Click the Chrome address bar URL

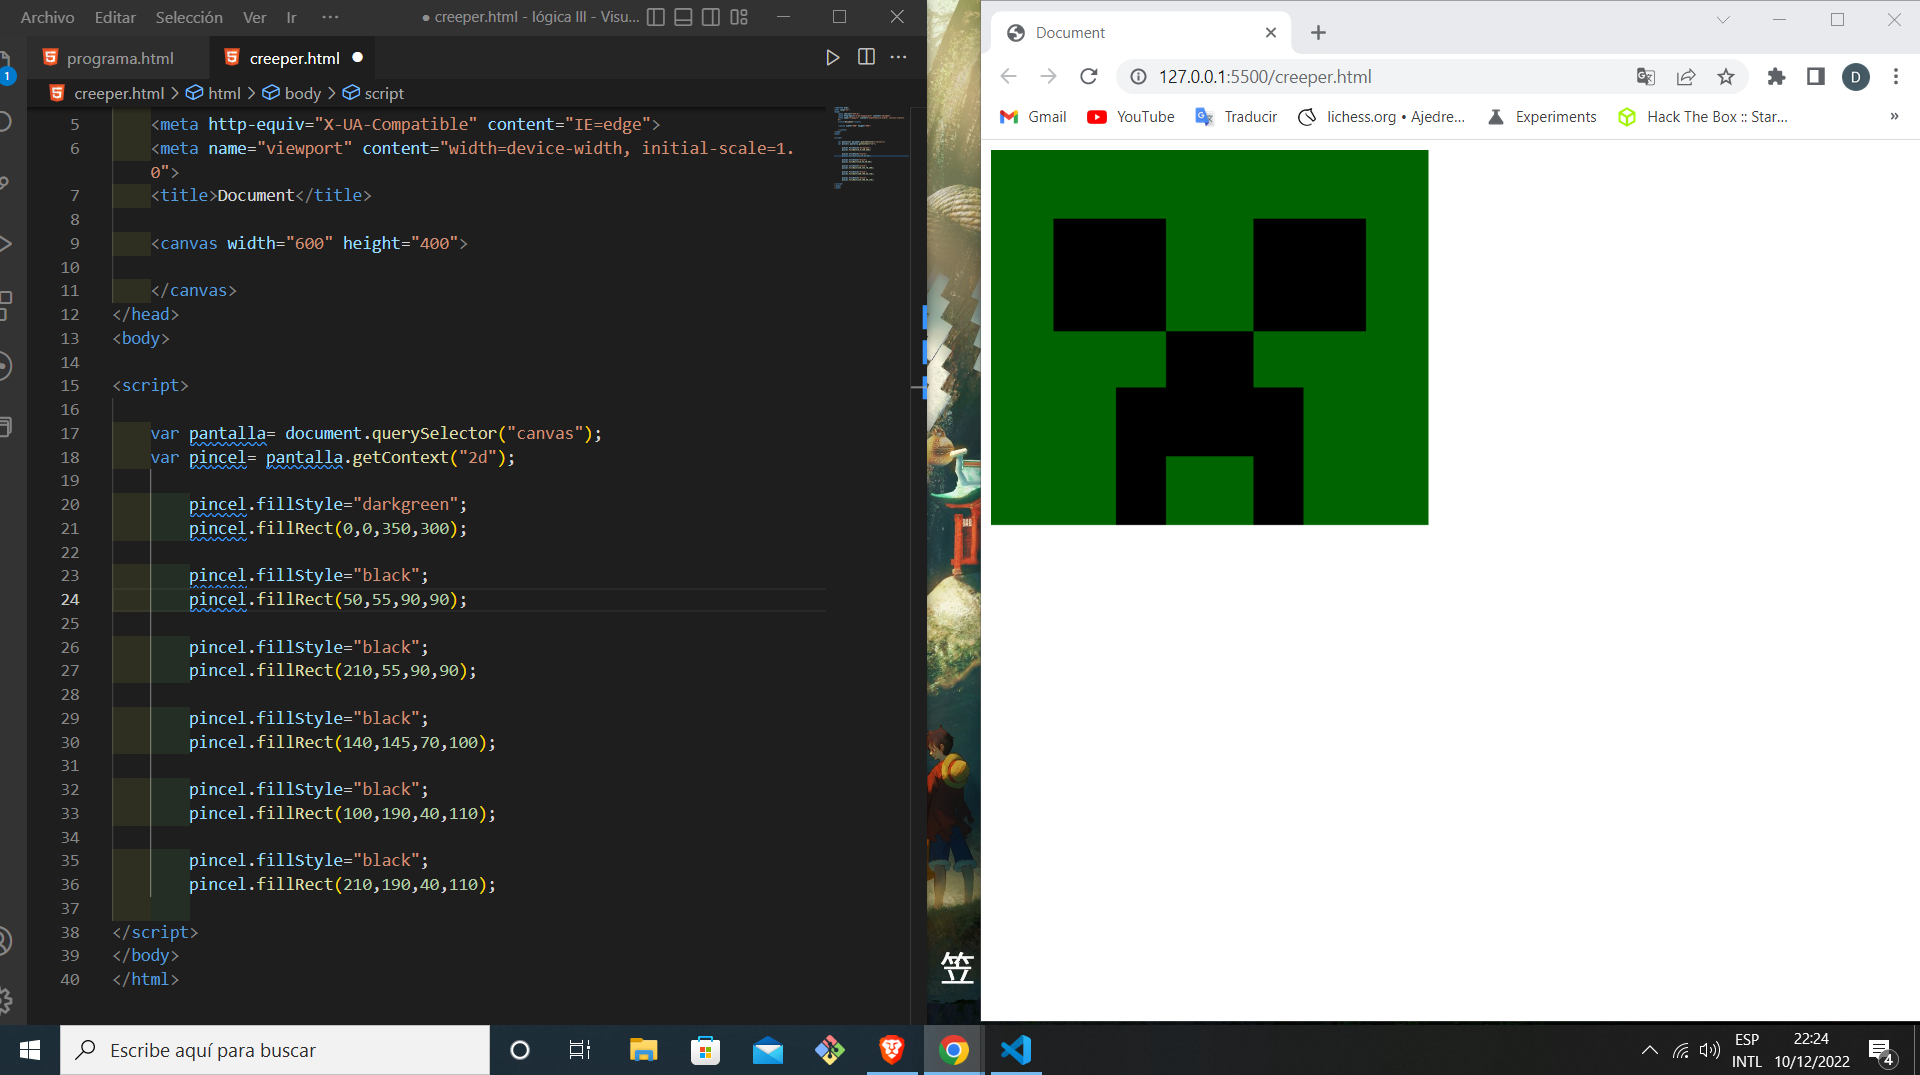[1265, 76]
